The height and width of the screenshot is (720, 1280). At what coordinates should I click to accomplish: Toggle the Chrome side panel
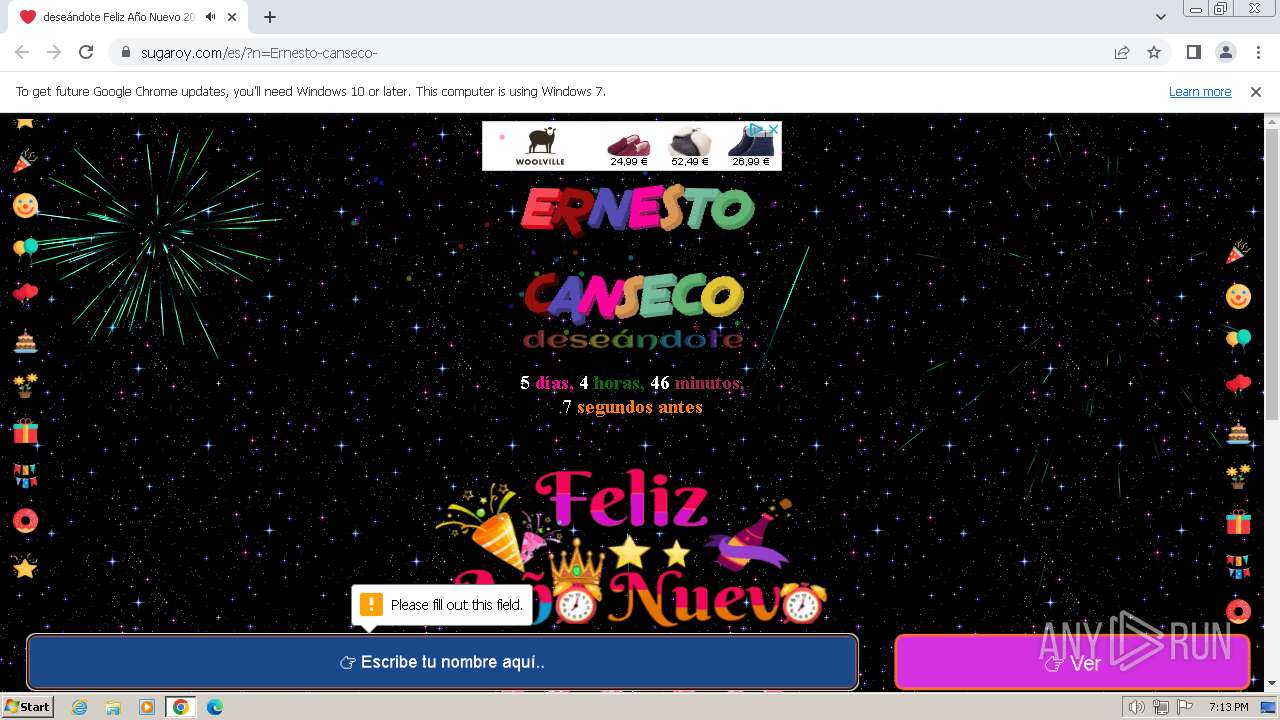point(1193,52)
